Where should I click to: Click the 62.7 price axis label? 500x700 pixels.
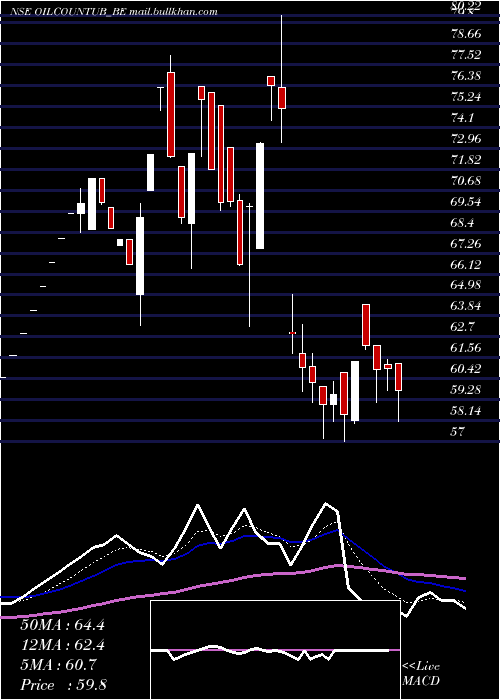463,327
